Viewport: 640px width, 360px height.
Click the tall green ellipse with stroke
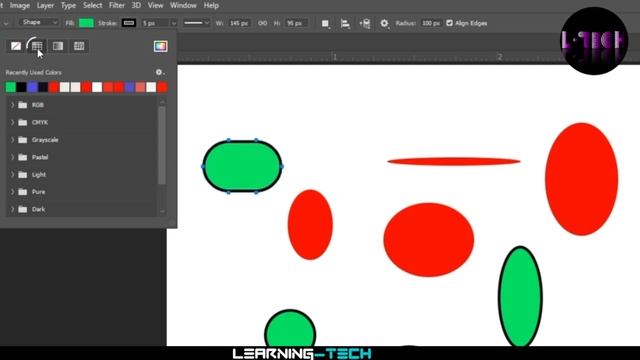(x=520, y=297)
